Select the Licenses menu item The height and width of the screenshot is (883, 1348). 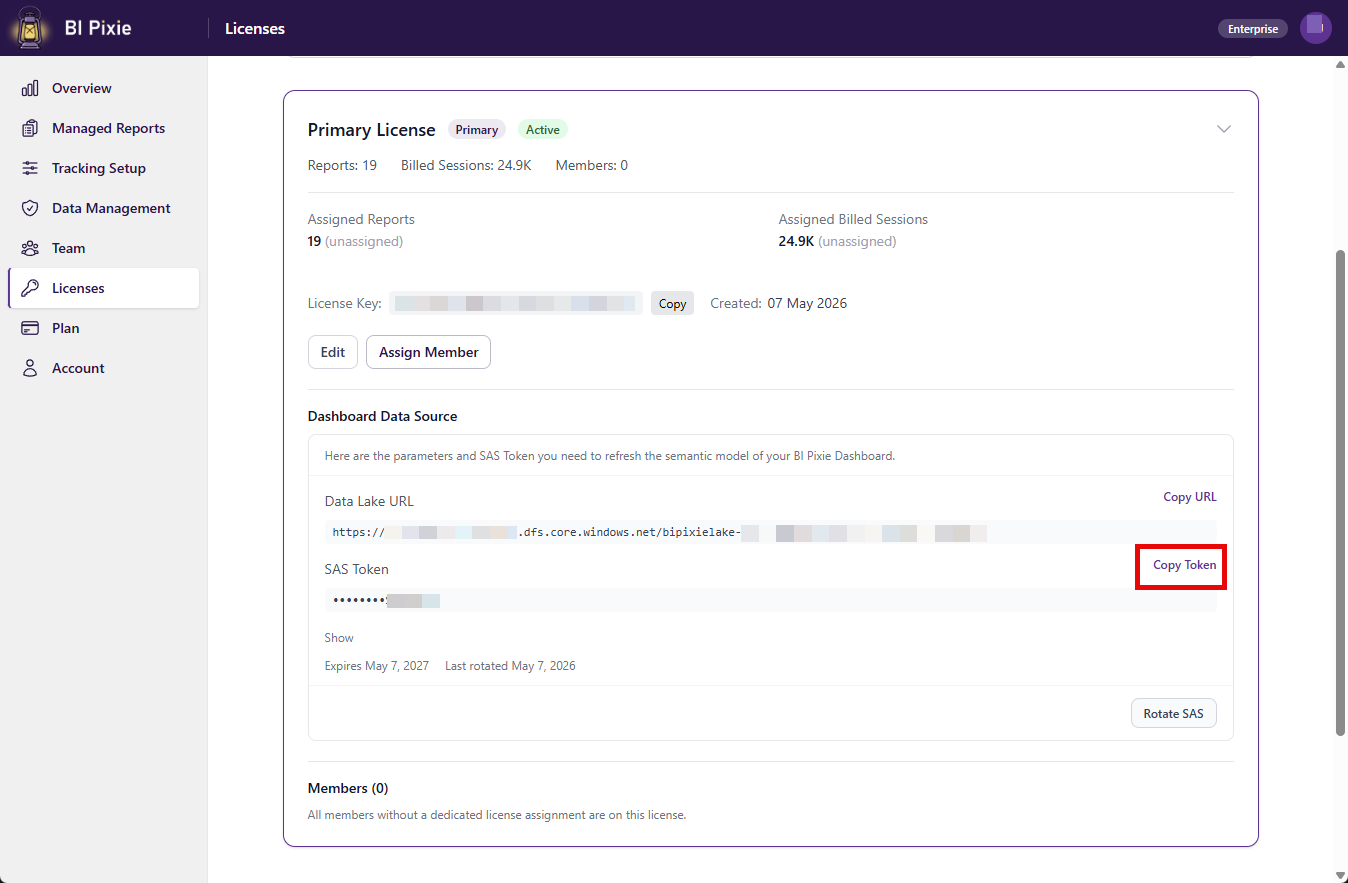(x=104, y=288)
